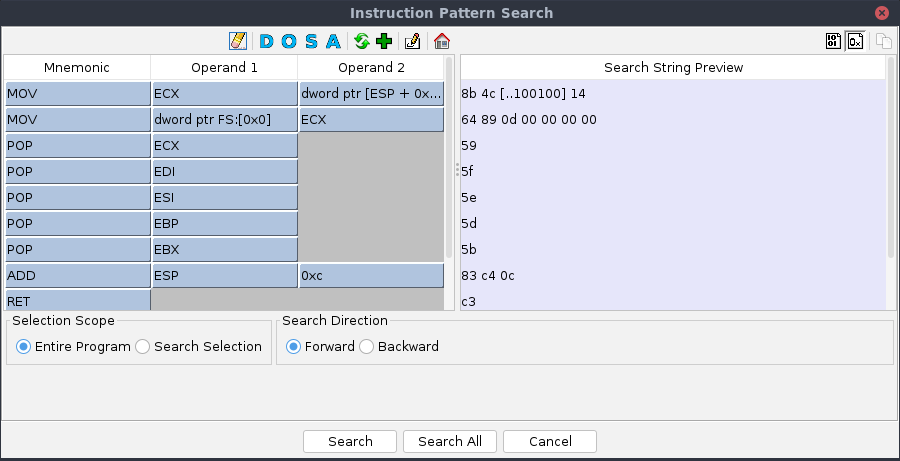
Task: Click the RET mnemonic cell
Action: [x=77, y=300]
